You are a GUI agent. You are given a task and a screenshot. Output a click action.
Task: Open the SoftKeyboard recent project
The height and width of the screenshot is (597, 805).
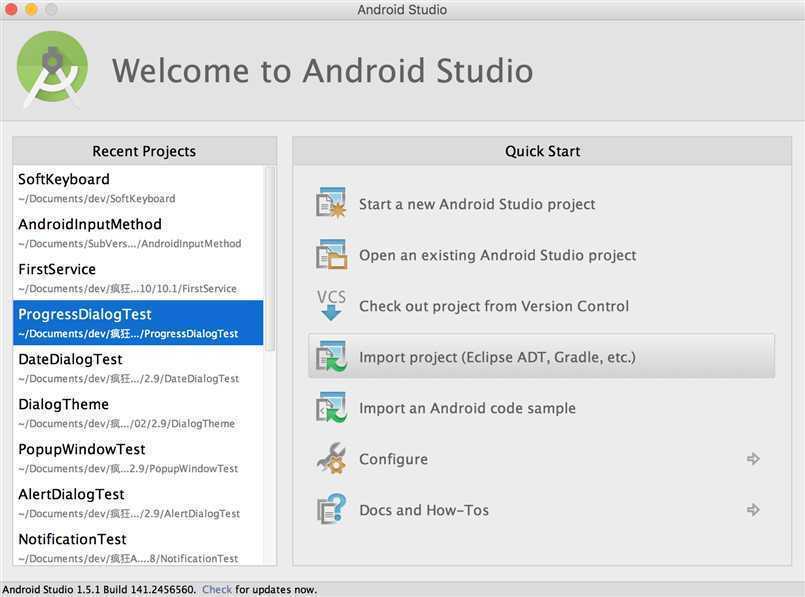pyautogui.click(x=139, y=188)
